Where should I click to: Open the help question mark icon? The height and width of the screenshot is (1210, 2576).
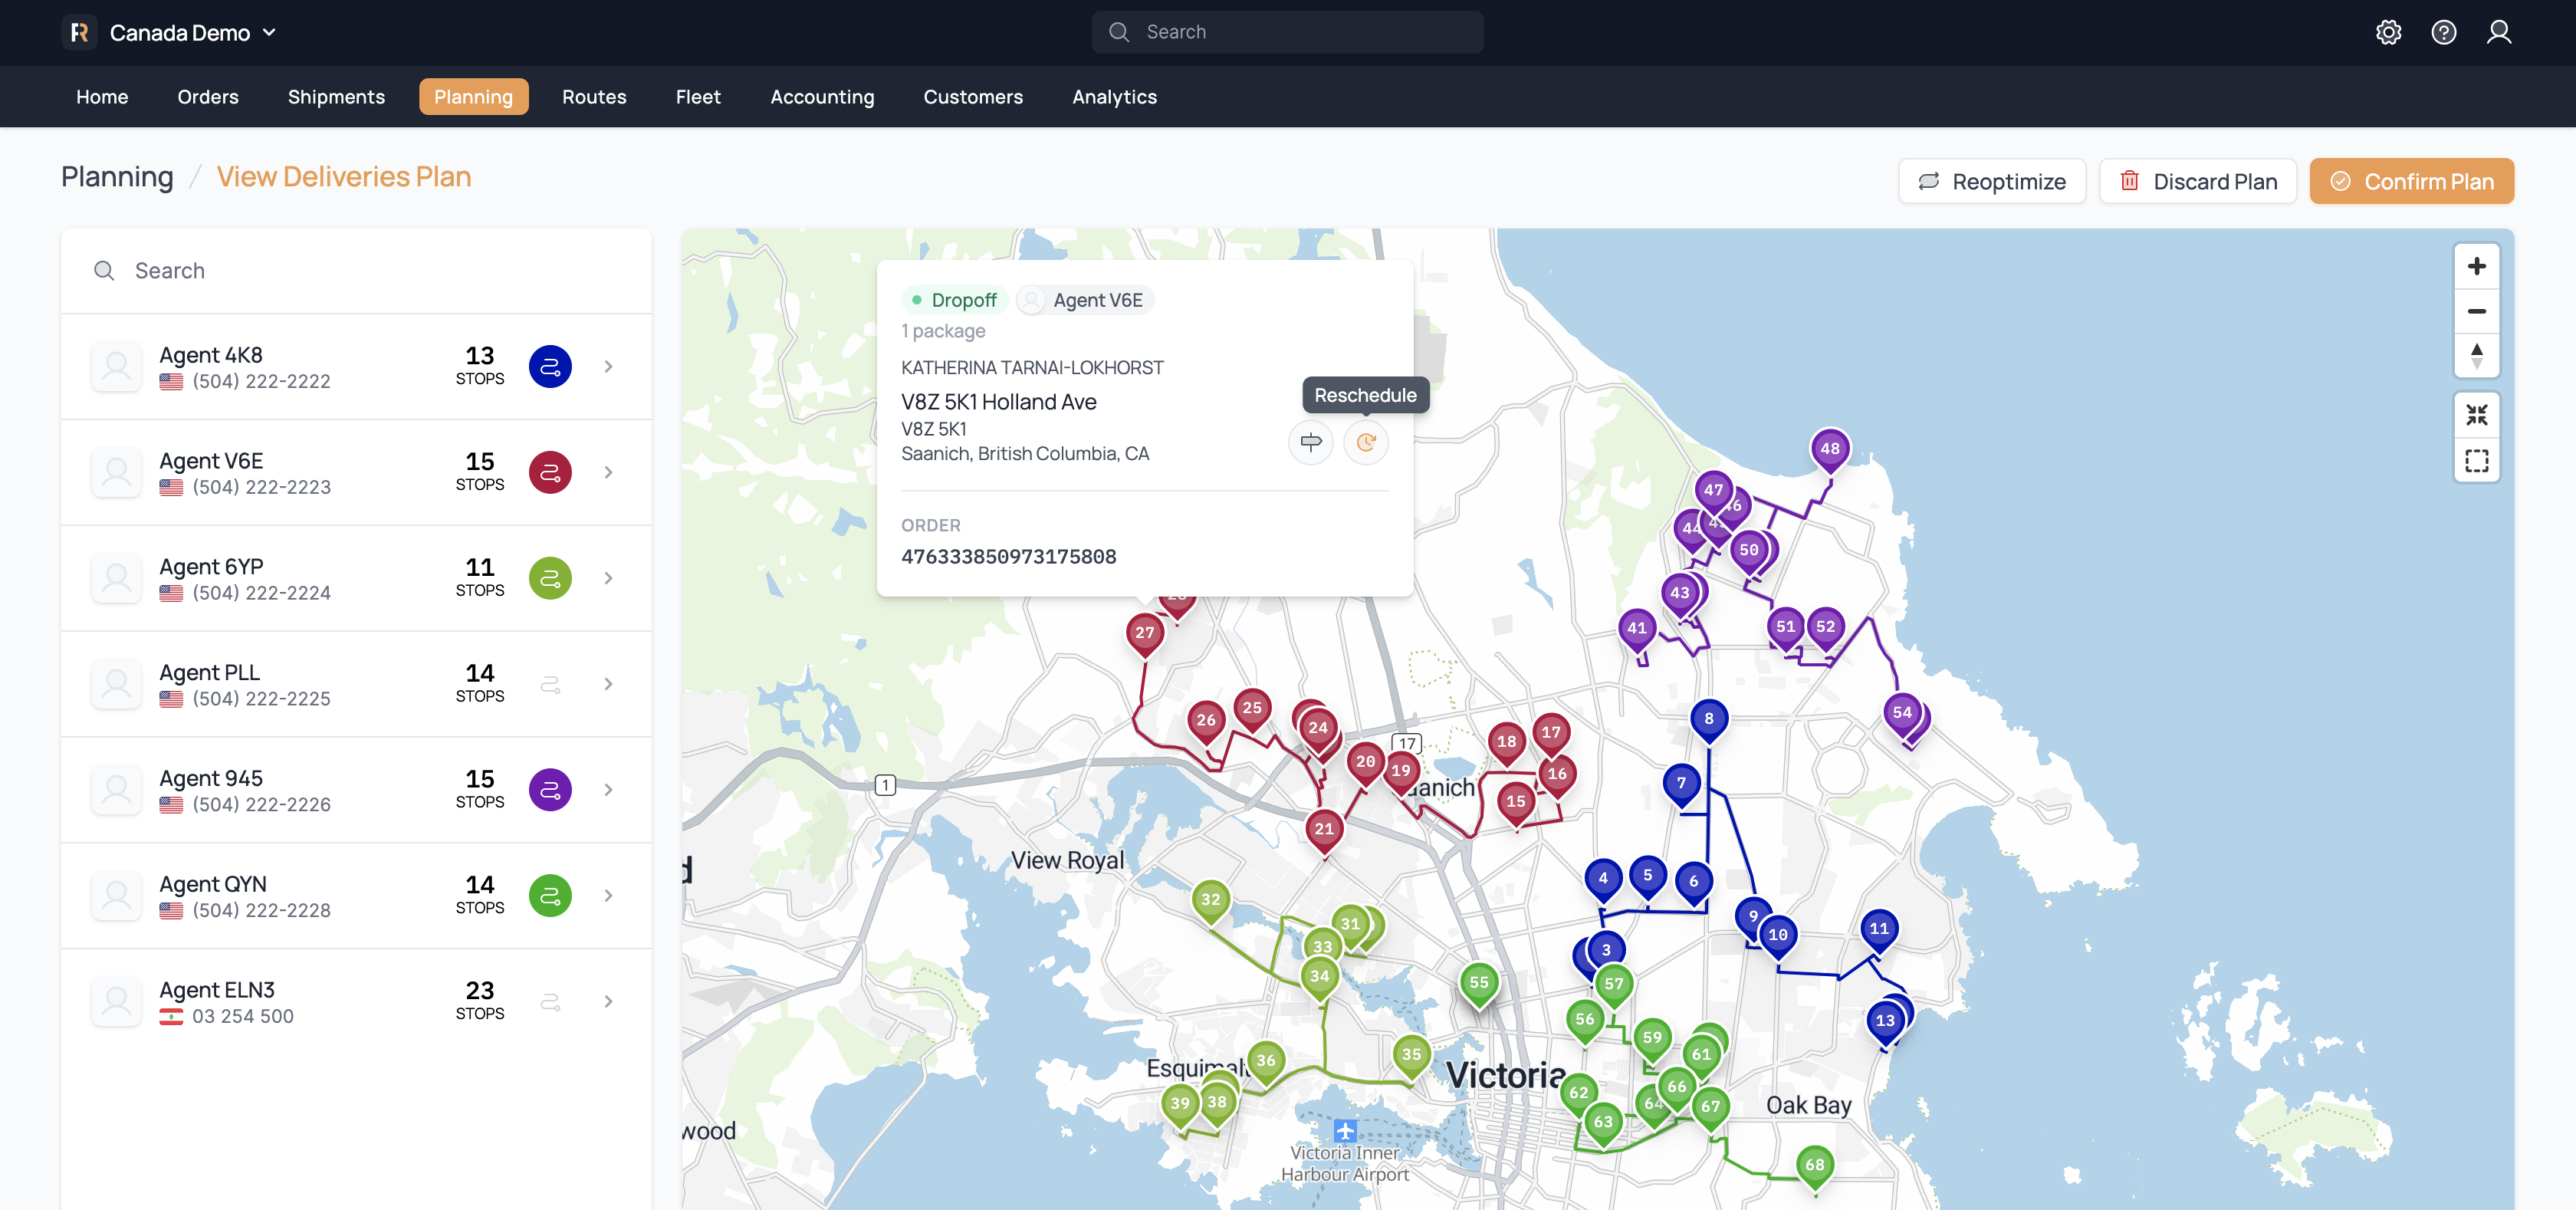[x=2443, y=32]
